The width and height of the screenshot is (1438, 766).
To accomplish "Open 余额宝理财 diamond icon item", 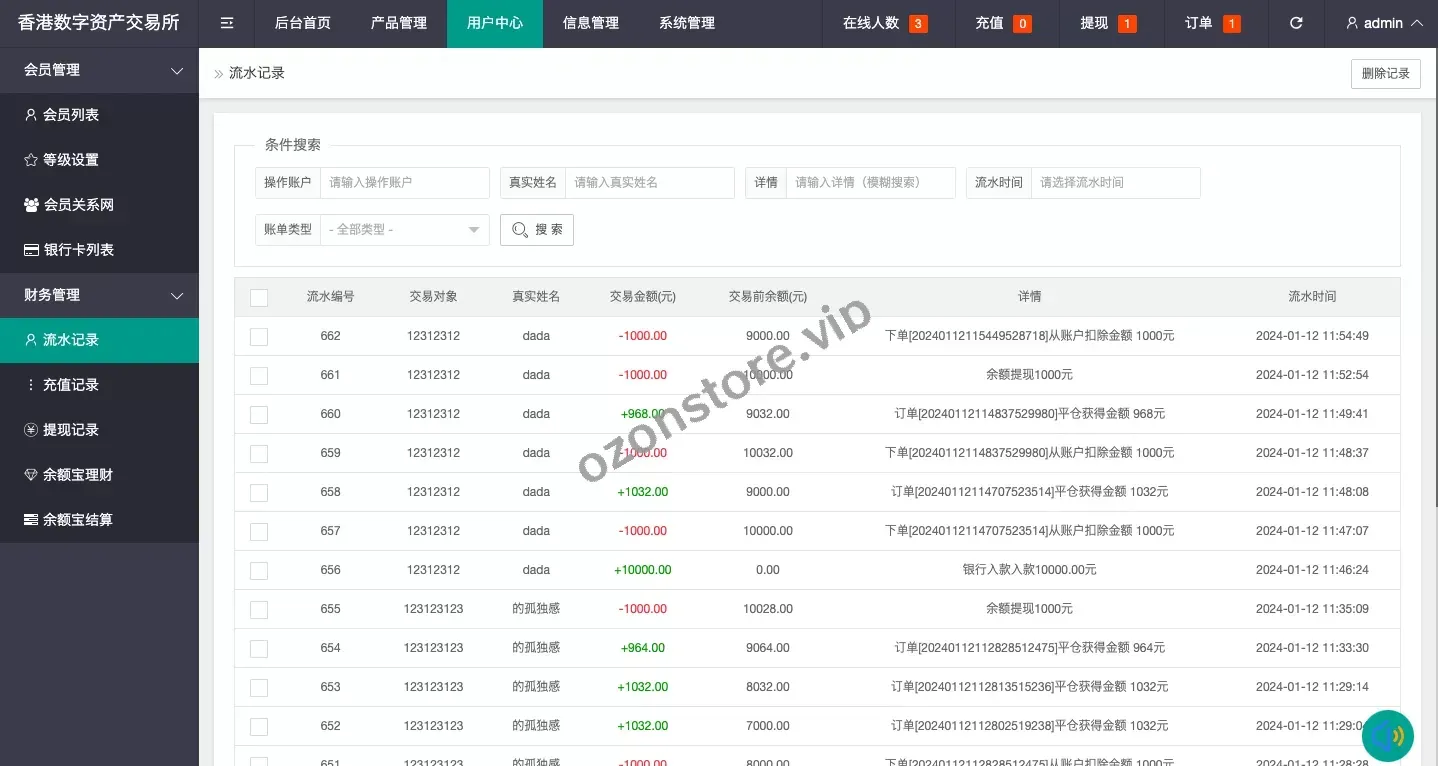I will click(77, 475).
